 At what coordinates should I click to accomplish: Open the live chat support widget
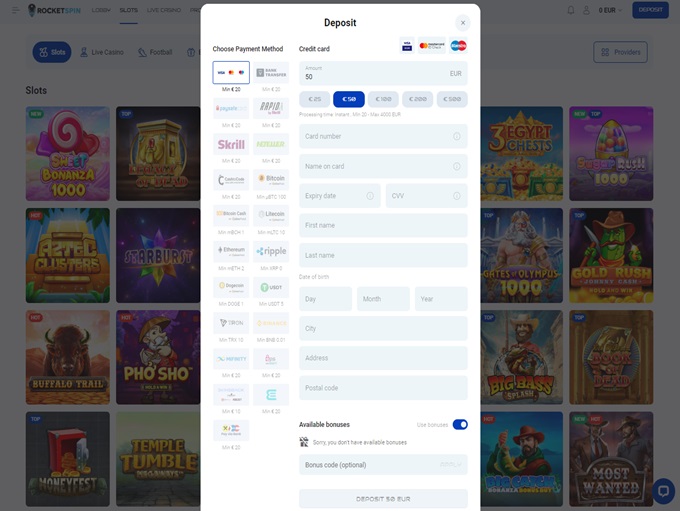coord(662,490)
